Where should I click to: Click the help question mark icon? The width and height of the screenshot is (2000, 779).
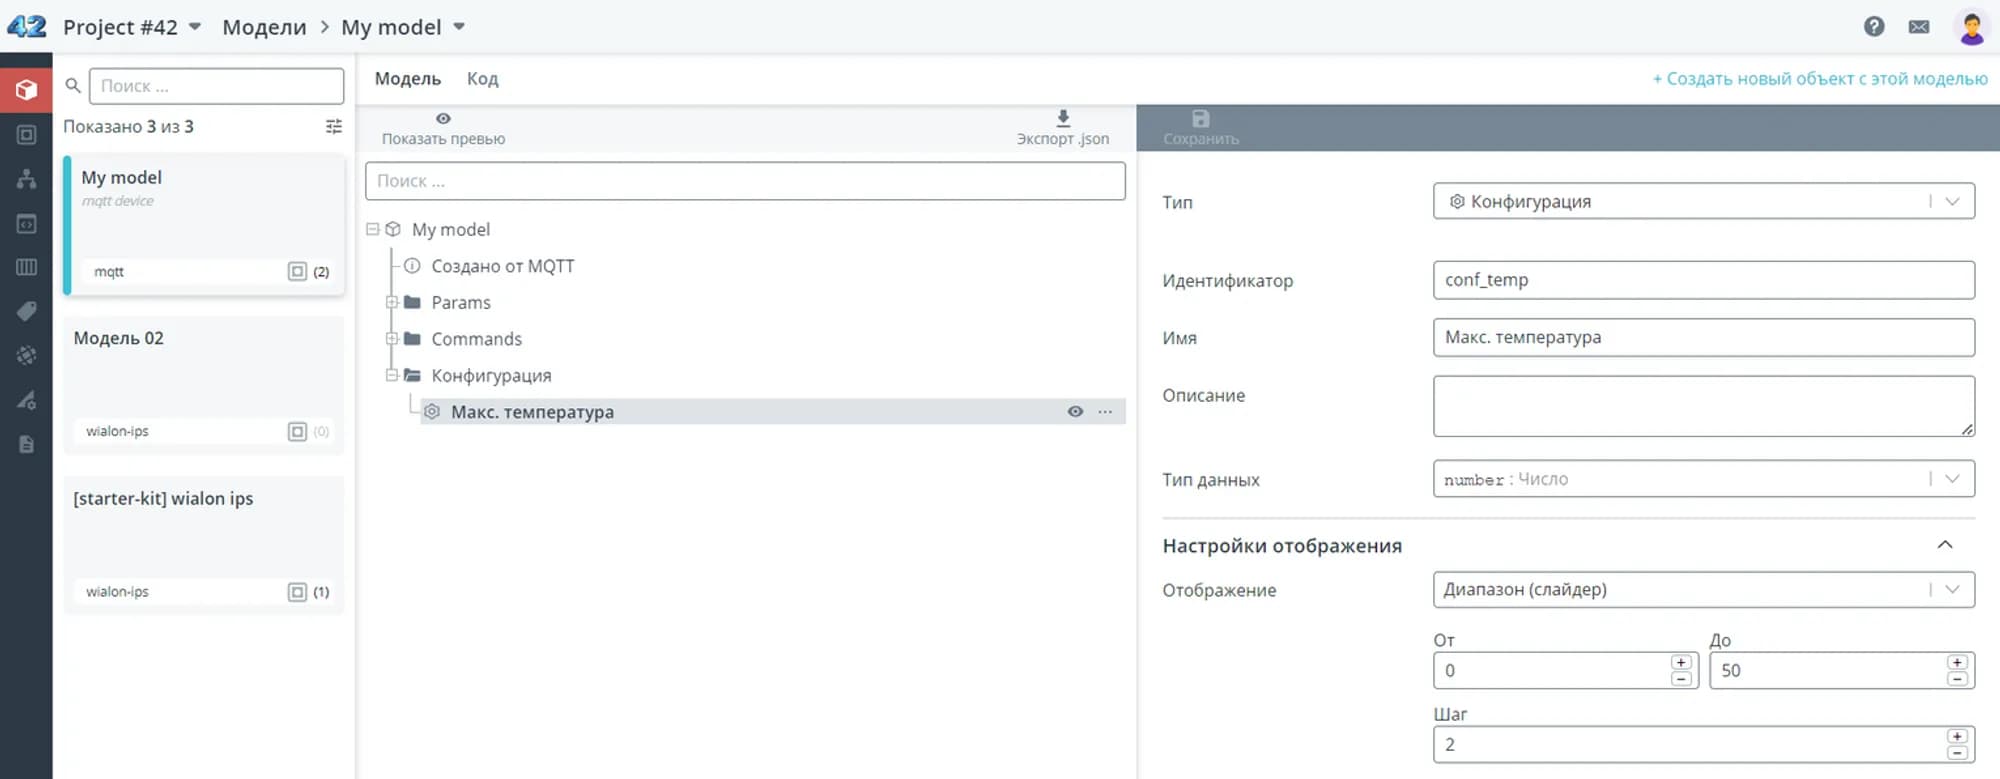[x=1874, y=27]
